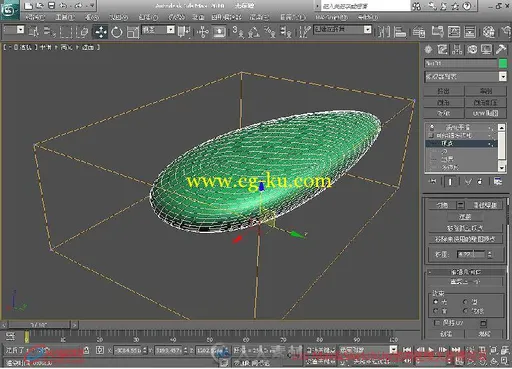Open the 3ds Max application button menu
512x369 pixels.
point(9,10)
